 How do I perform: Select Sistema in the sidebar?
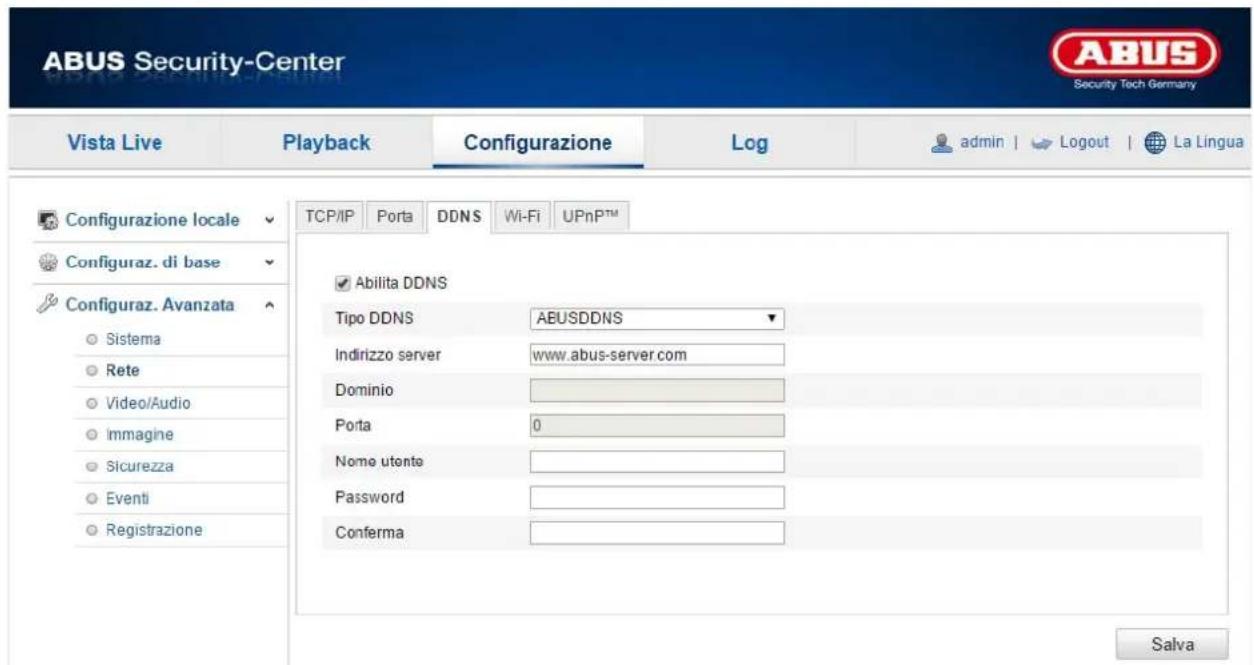pos(133,339)
